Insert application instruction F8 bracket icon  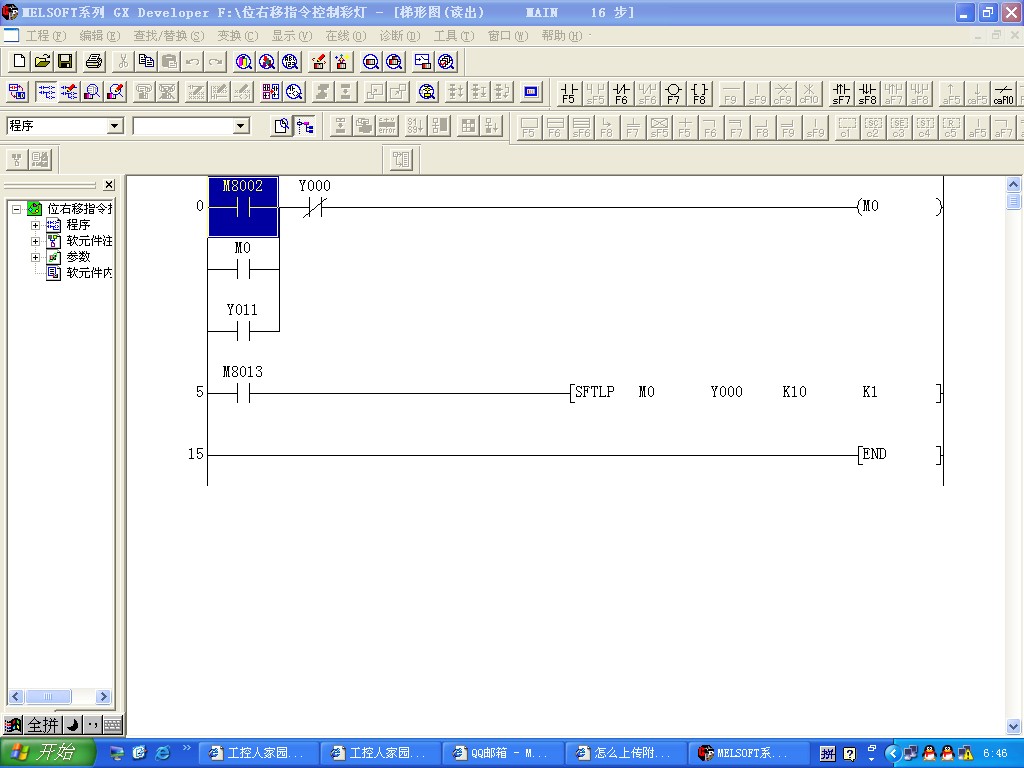(699, 93)
